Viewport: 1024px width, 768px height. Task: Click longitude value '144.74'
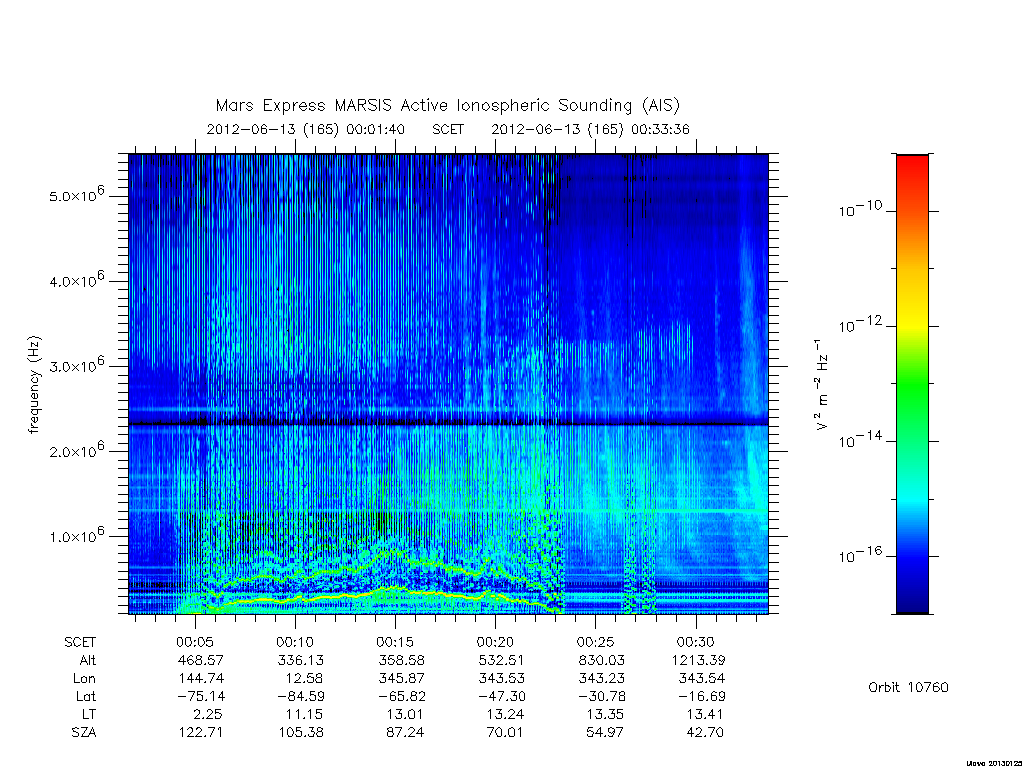pyautogui.click(x=201, y=679)
